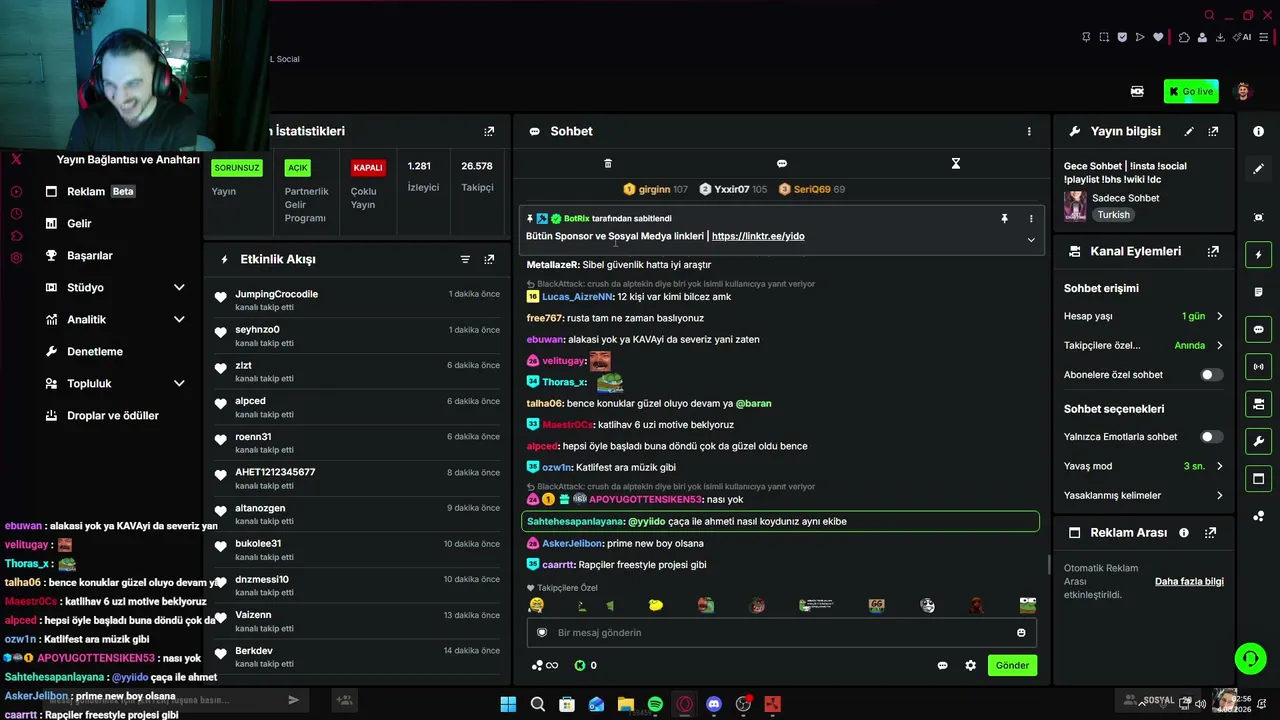Click the Sadece Sohbet category thumbnail
This screenshot has width=1280, height=720.
click(1075, 206)
